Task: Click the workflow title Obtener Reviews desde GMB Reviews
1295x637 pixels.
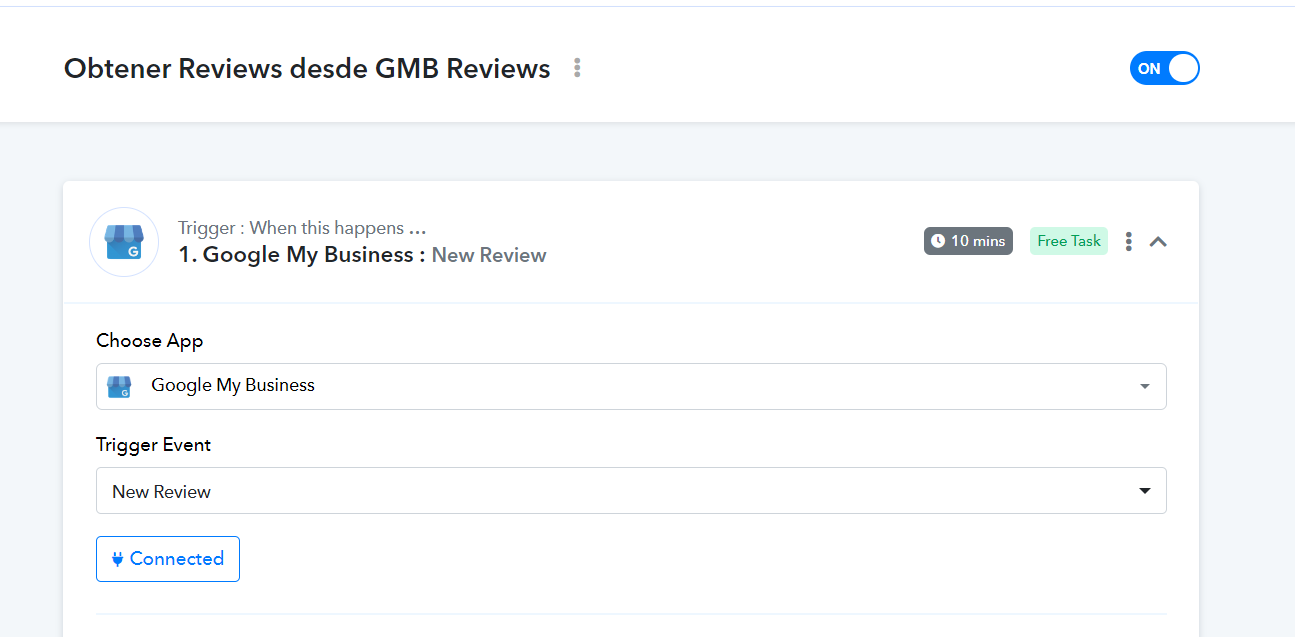Action: (x=307, y=68)
